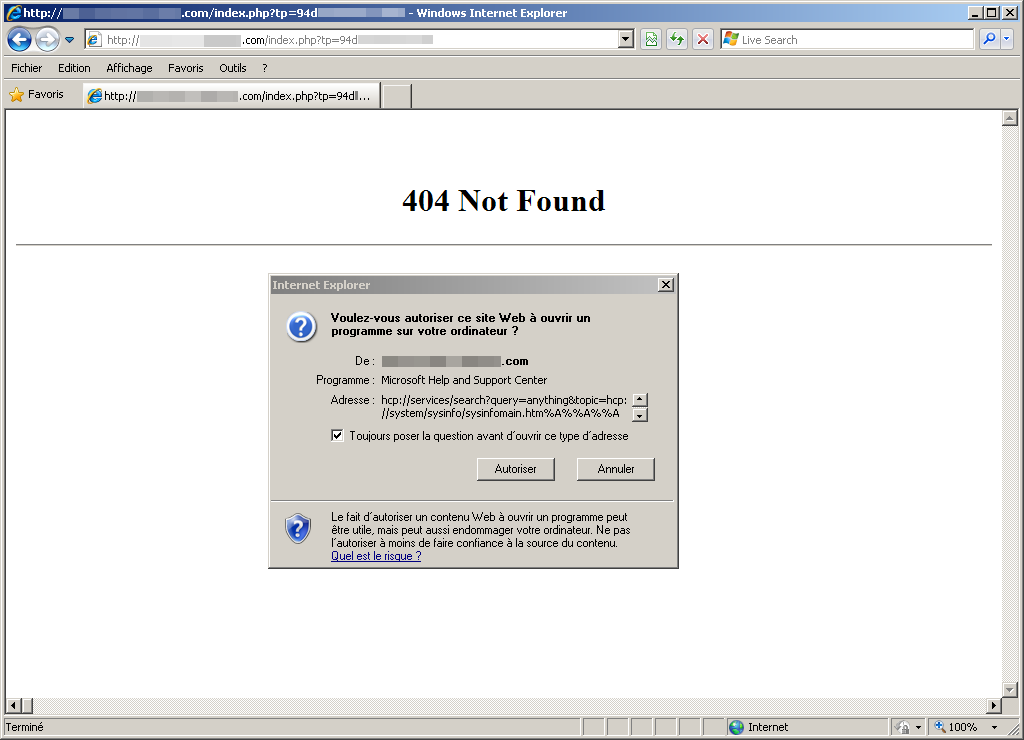Click the page scrollbar up arrow
Screen dimensions: 1024x740
(x=1010, y=118)
